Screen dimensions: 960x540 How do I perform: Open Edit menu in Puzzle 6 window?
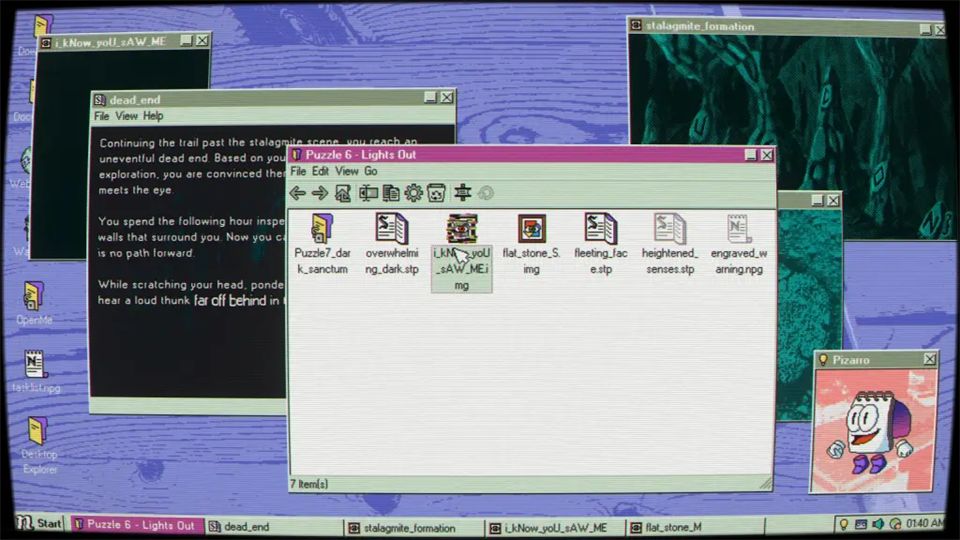tap(320, 171)
